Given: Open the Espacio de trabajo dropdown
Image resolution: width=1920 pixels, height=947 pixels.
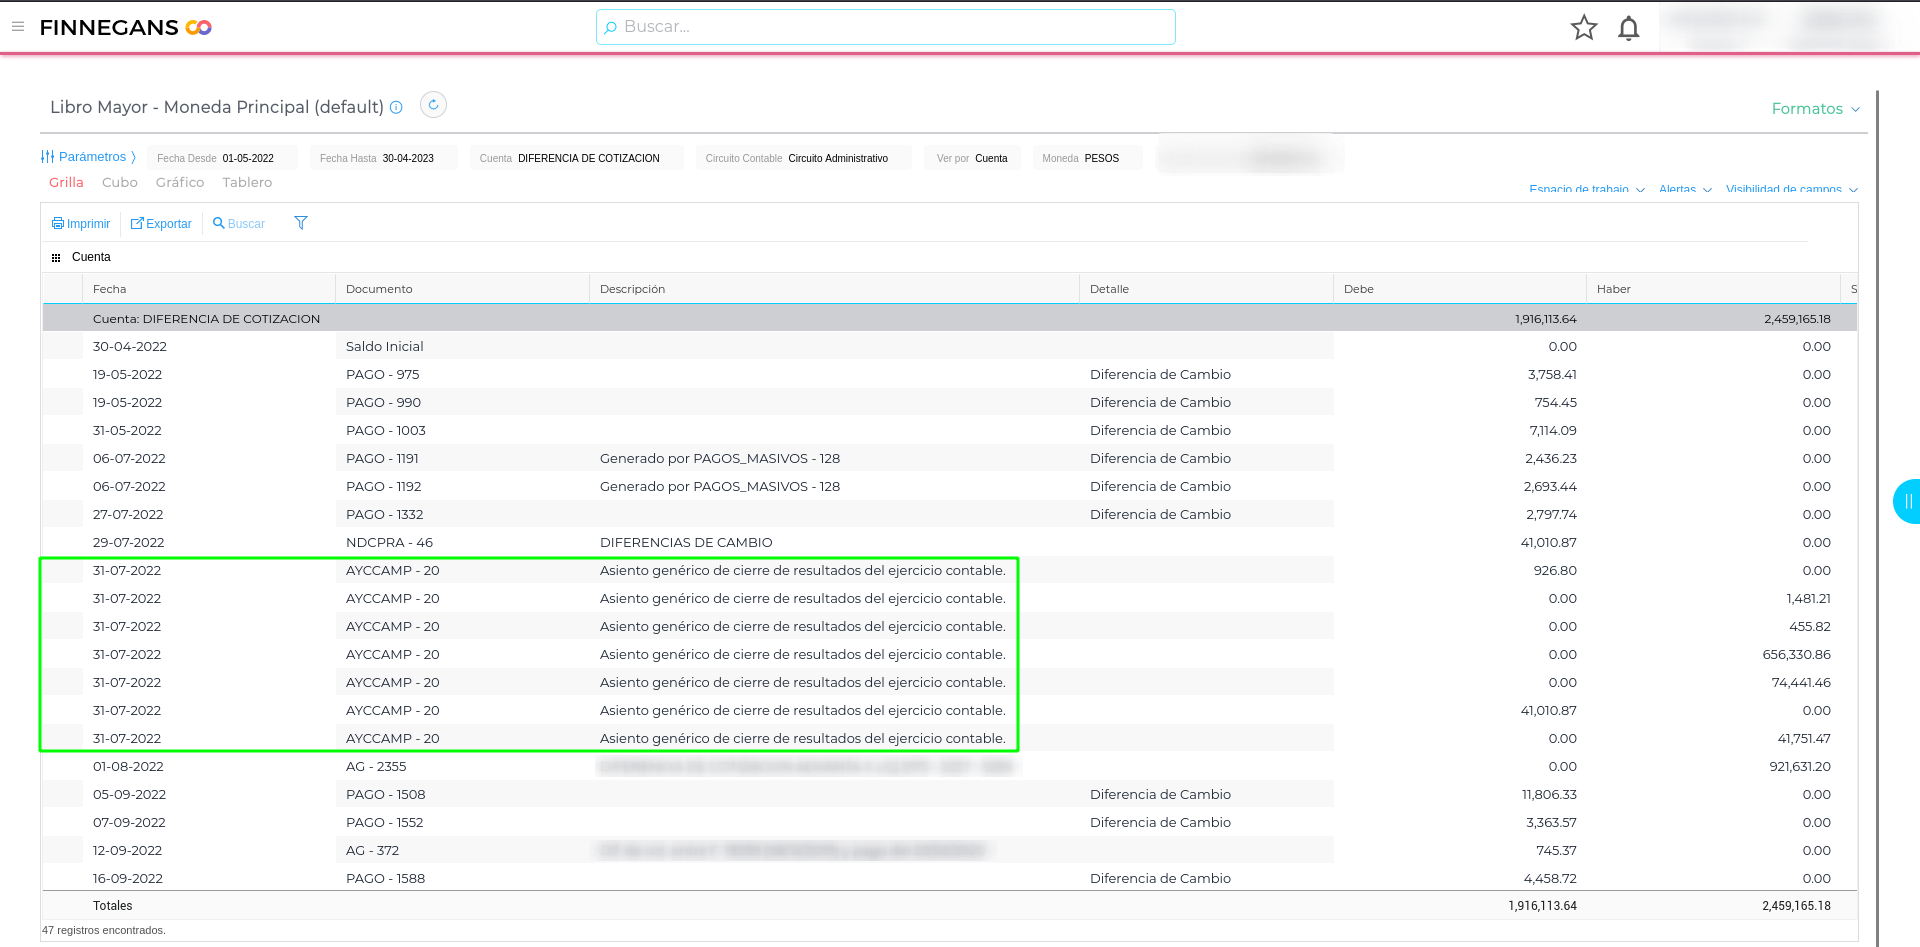Looking at the screenshot, I should (1586, 189).
